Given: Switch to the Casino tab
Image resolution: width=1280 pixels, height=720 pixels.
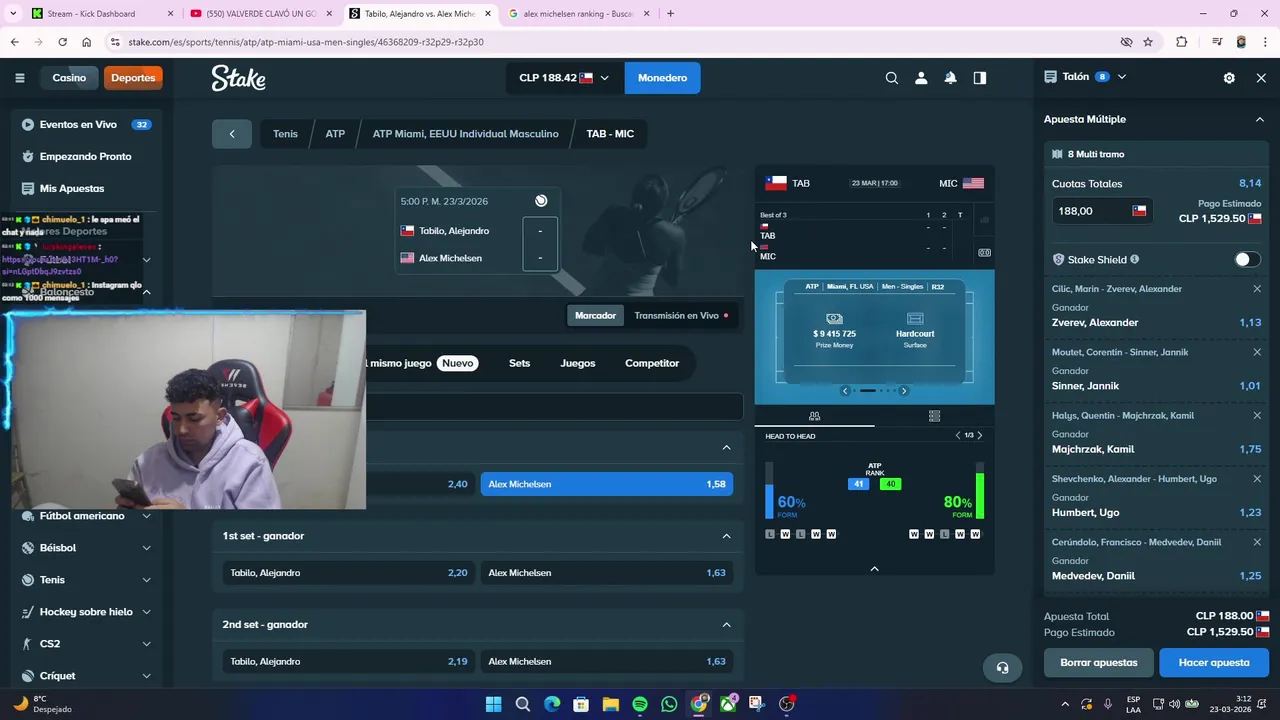Looking at the screenshot, I should [x=69, y=78].
